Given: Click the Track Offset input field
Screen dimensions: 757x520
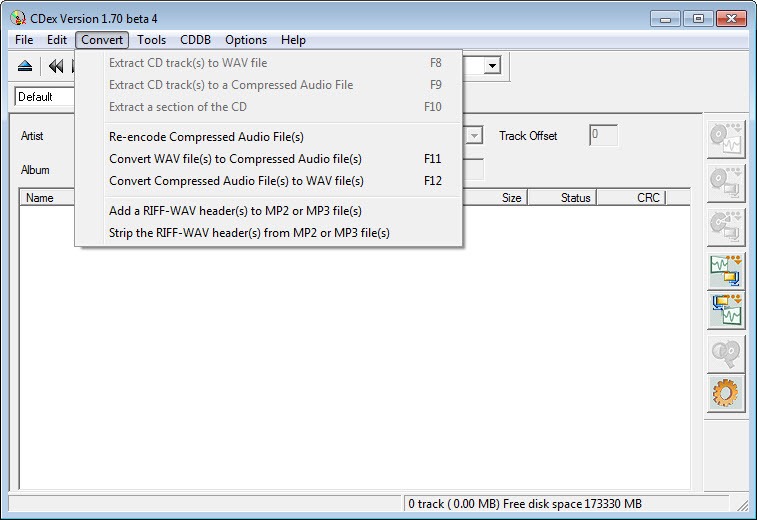Looking at the screenshot, I should click(x=603, y=135).
